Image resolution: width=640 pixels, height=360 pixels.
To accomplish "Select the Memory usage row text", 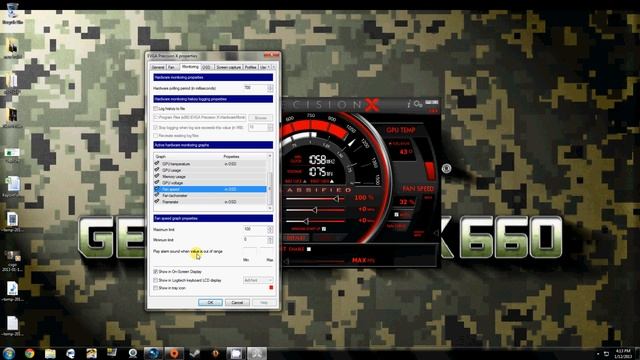I will coord(174,177).
